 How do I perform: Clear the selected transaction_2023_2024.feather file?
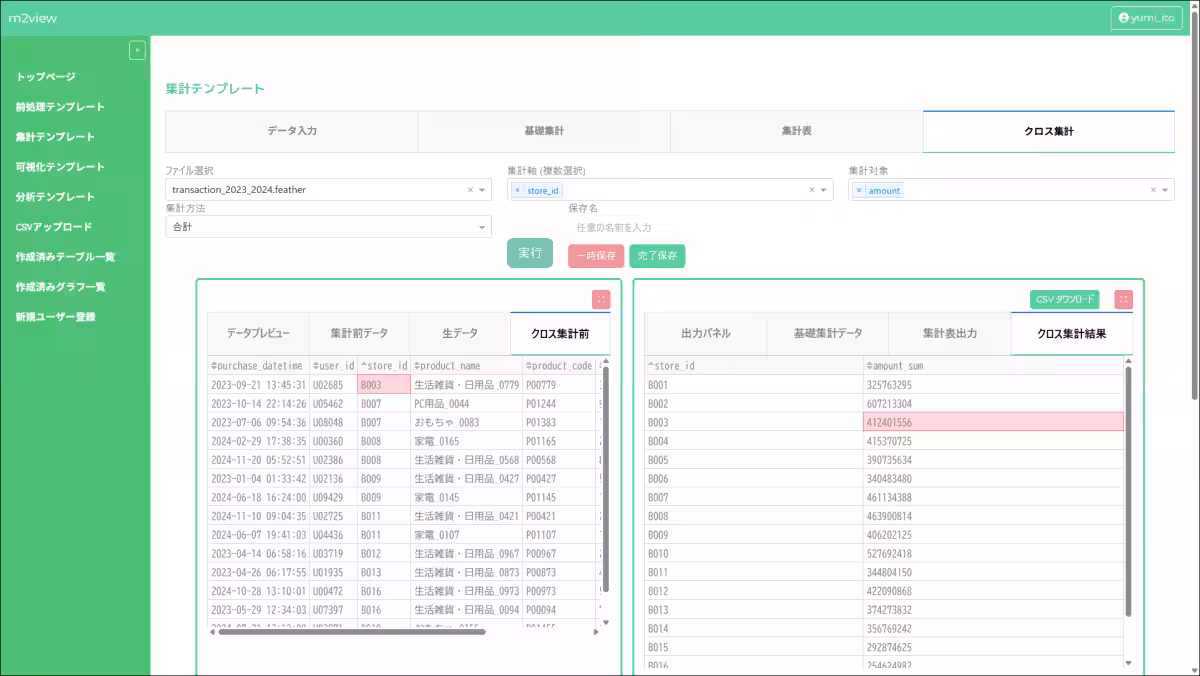470,190
